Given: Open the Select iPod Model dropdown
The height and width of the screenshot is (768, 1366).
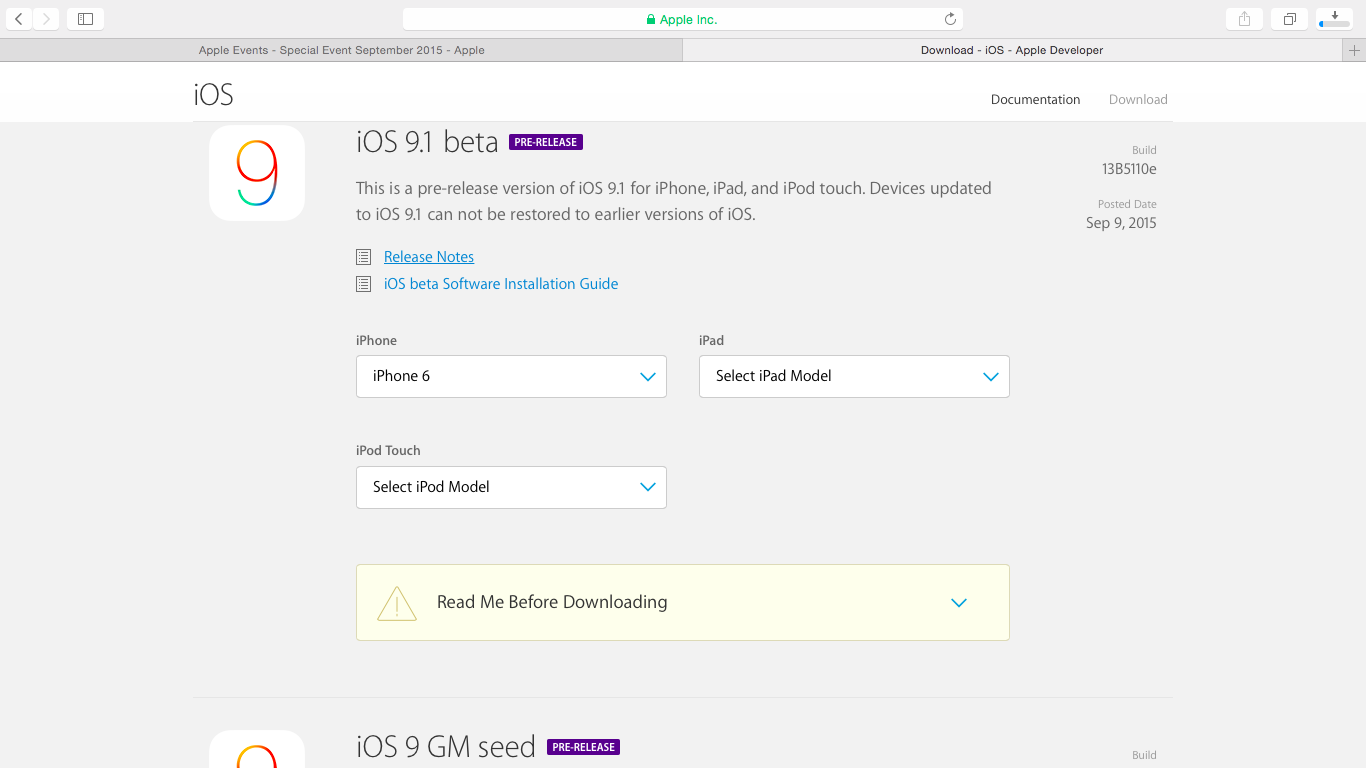Looking at the screenshot, I should click(511, 487).
